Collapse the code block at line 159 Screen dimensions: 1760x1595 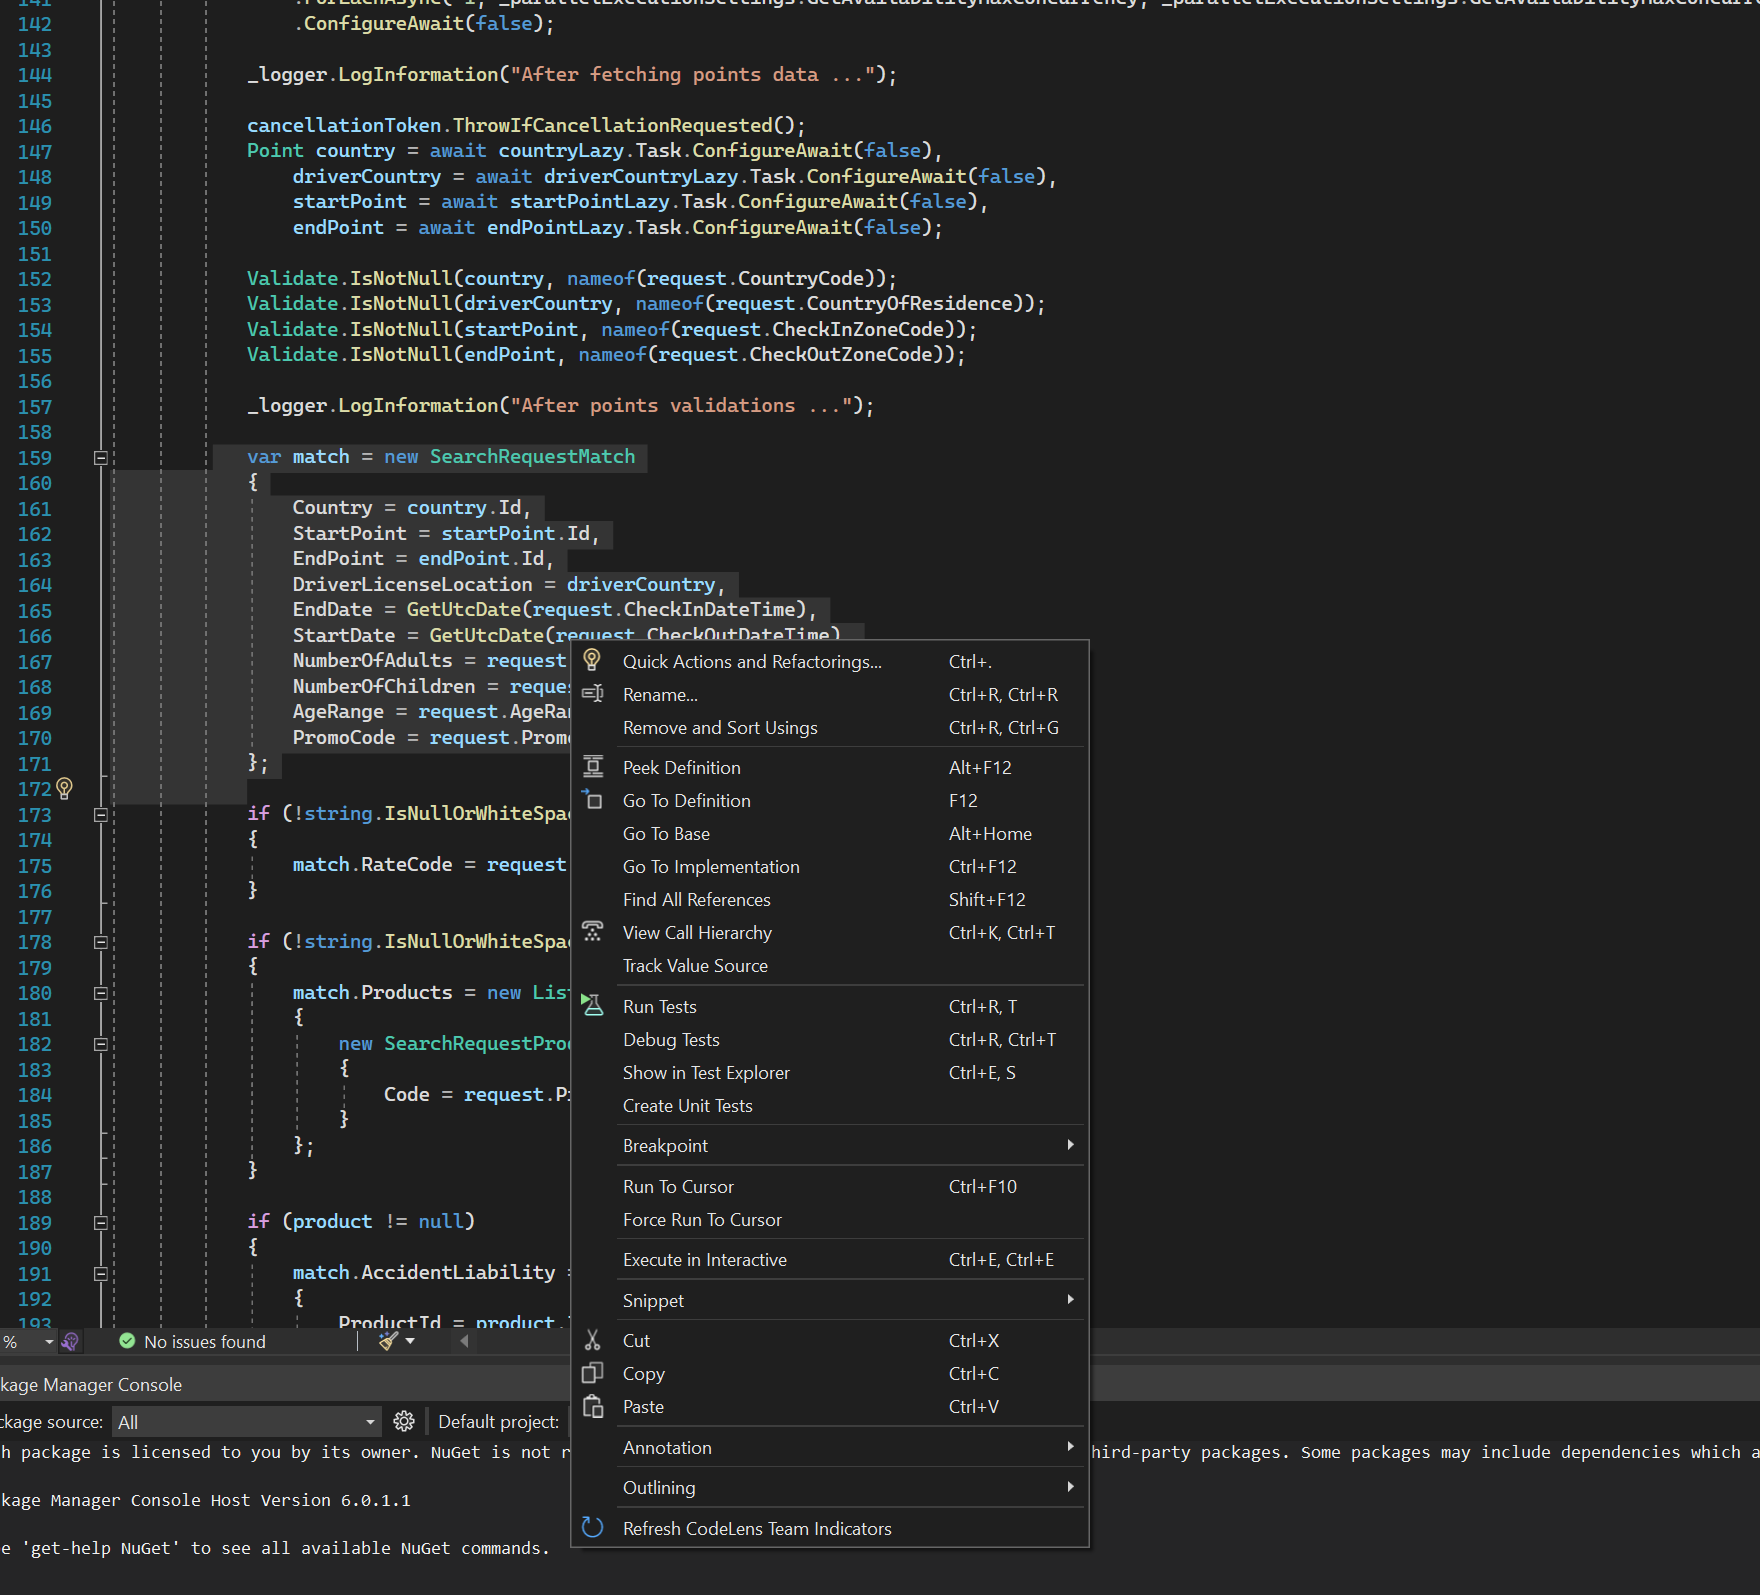point(100,458)
